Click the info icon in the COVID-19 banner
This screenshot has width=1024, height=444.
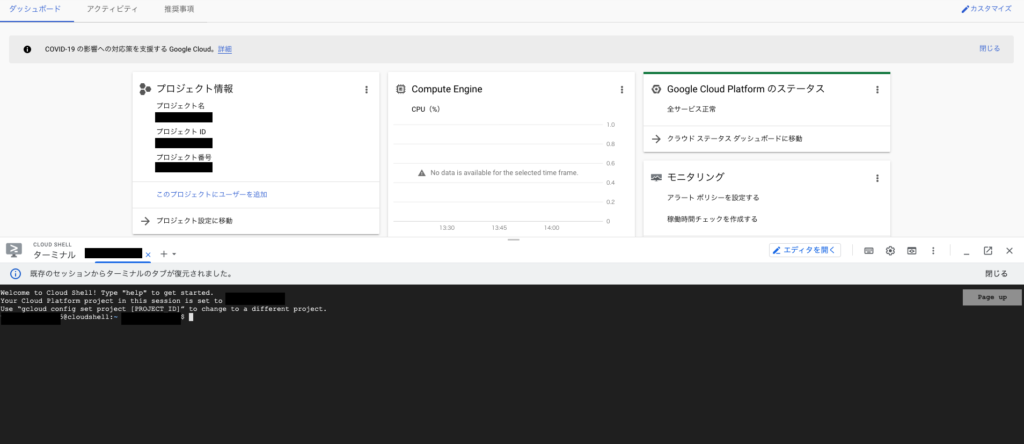point(27,49)
